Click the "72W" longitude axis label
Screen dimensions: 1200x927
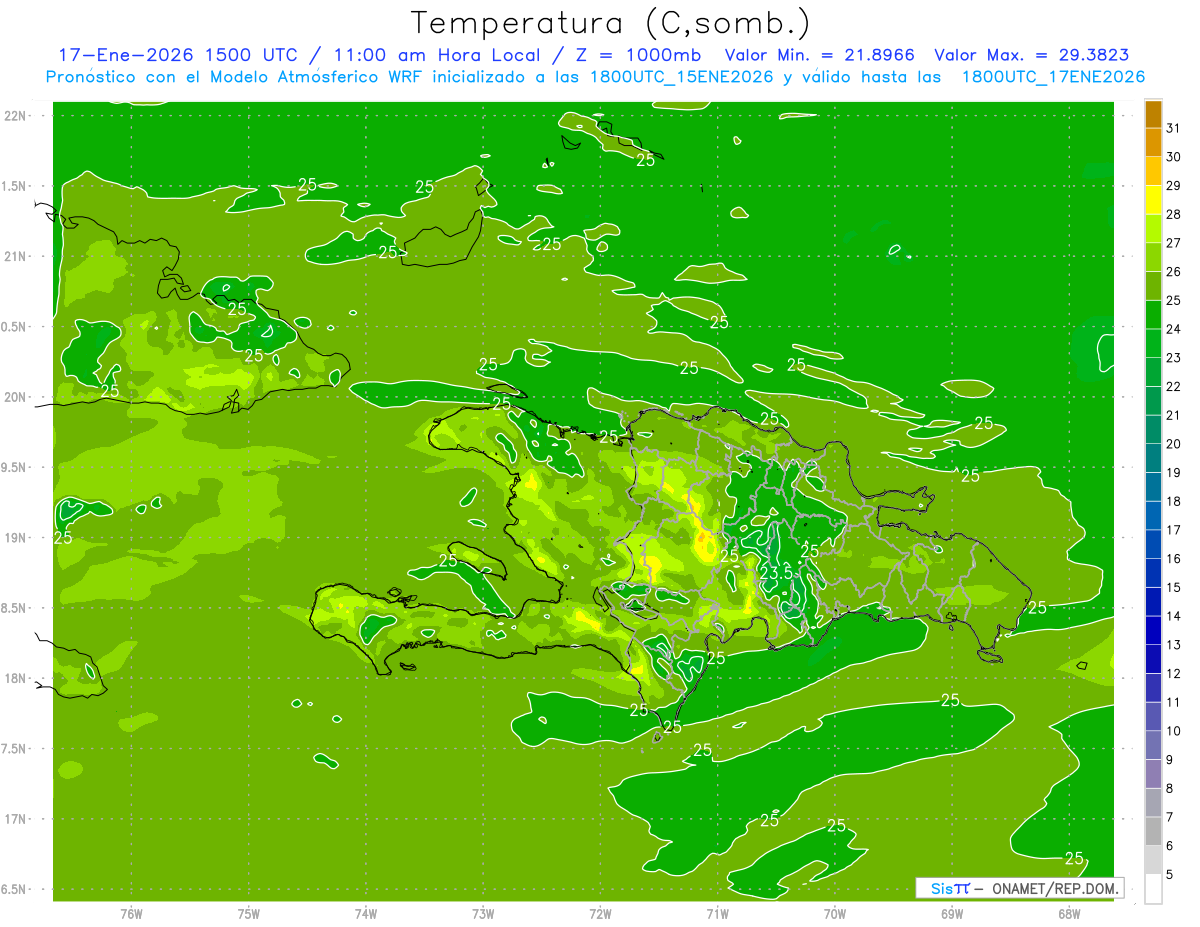coord(600,913)
